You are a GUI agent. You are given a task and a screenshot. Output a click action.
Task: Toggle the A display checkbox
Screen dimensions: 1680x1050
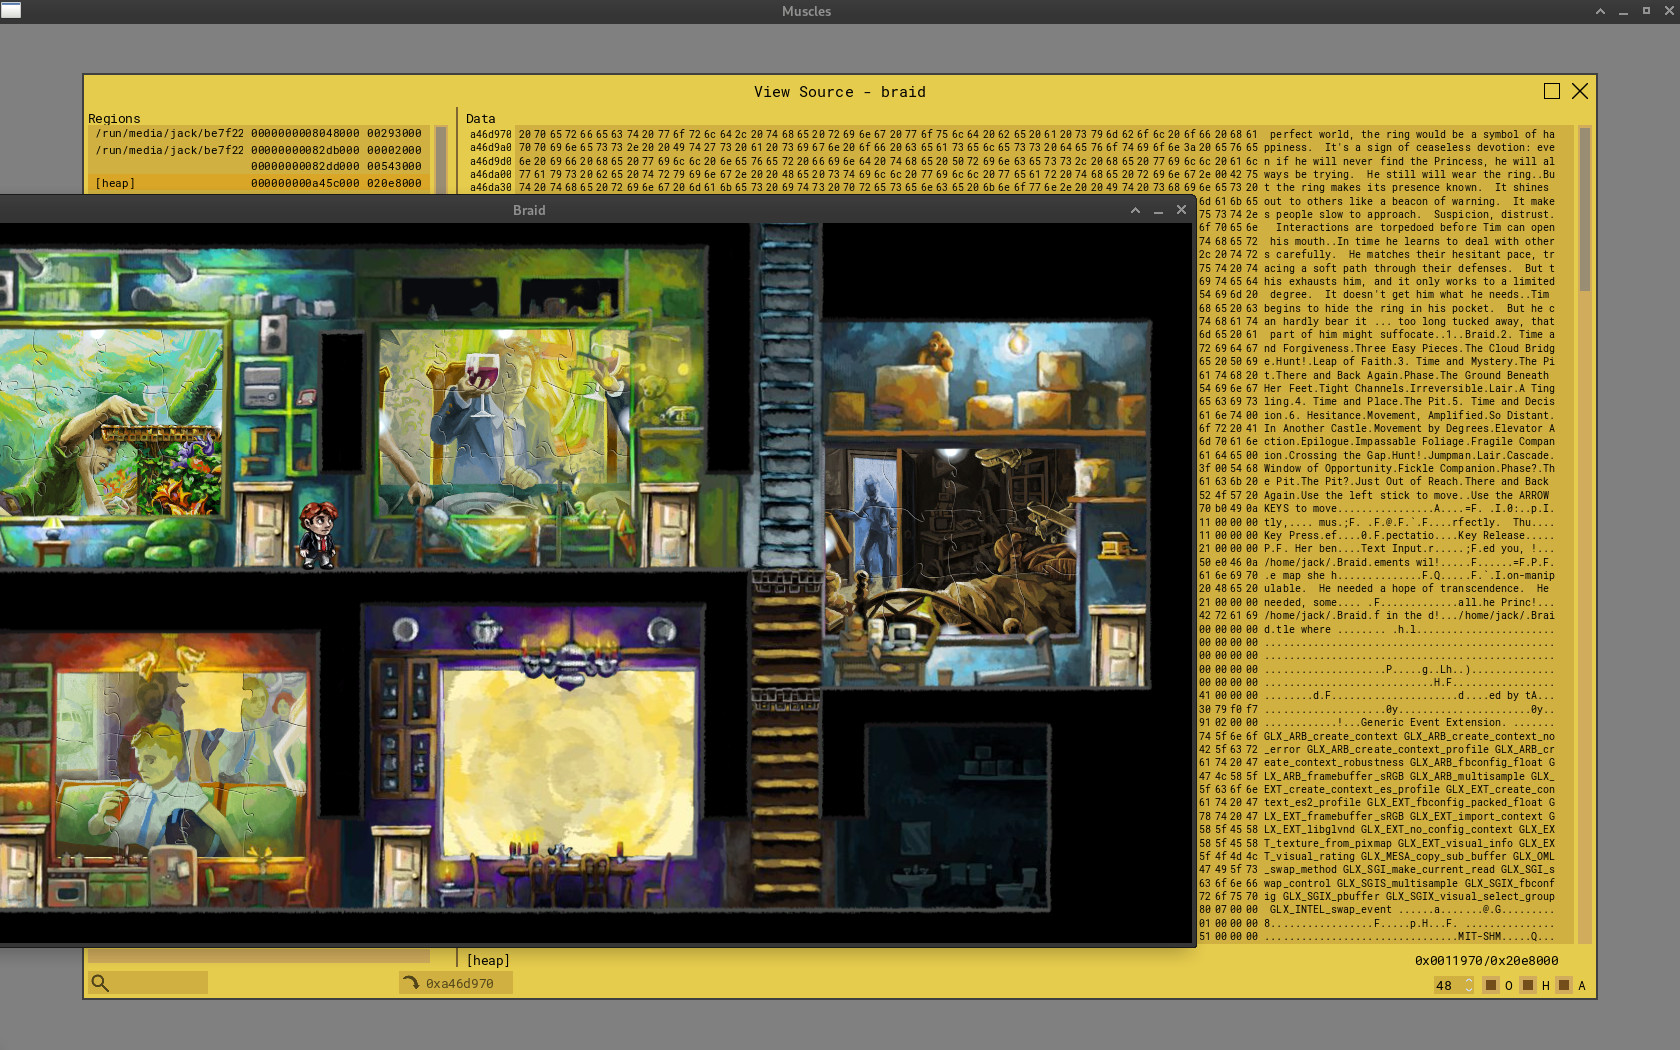(1564, 985)
